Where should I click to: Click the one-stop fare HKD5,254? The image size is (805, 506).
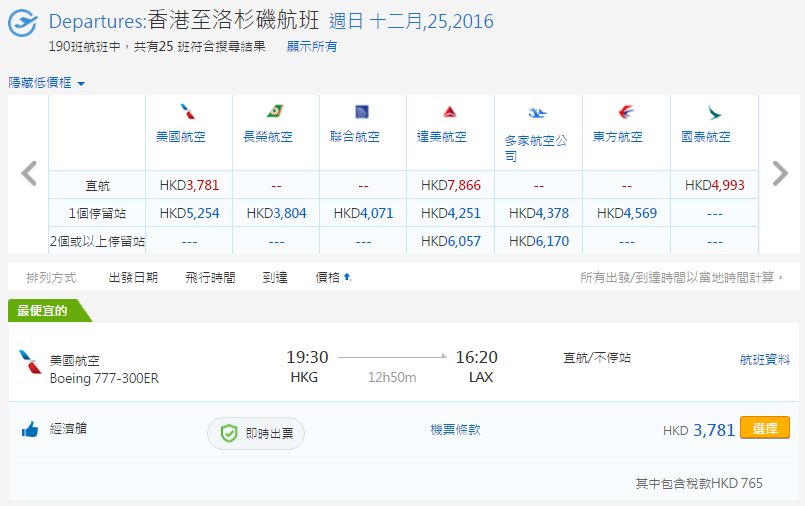[189, 213]
